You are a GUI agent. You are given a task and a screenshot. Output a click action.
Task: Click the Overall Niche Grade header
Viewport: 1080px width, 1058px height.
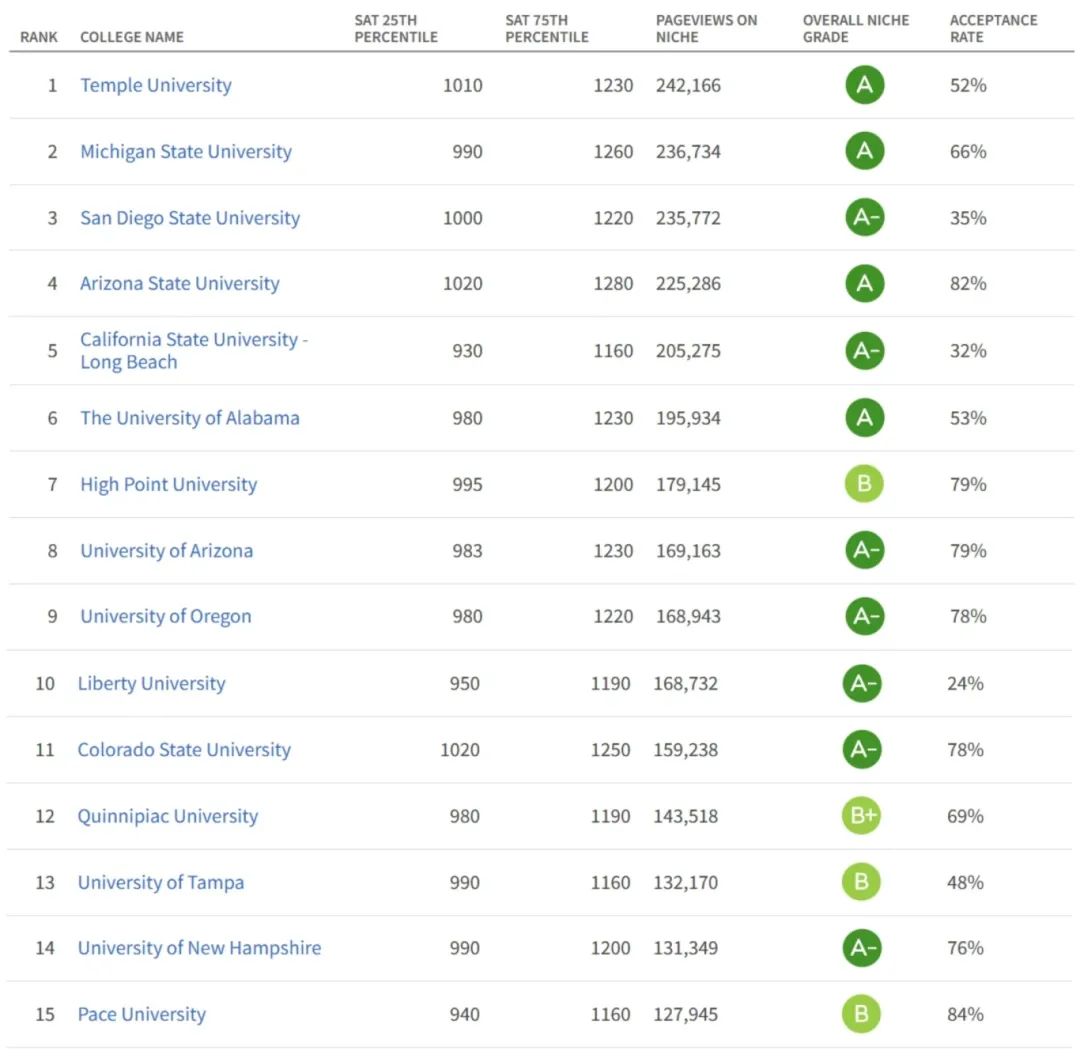[x=854, y=28]
